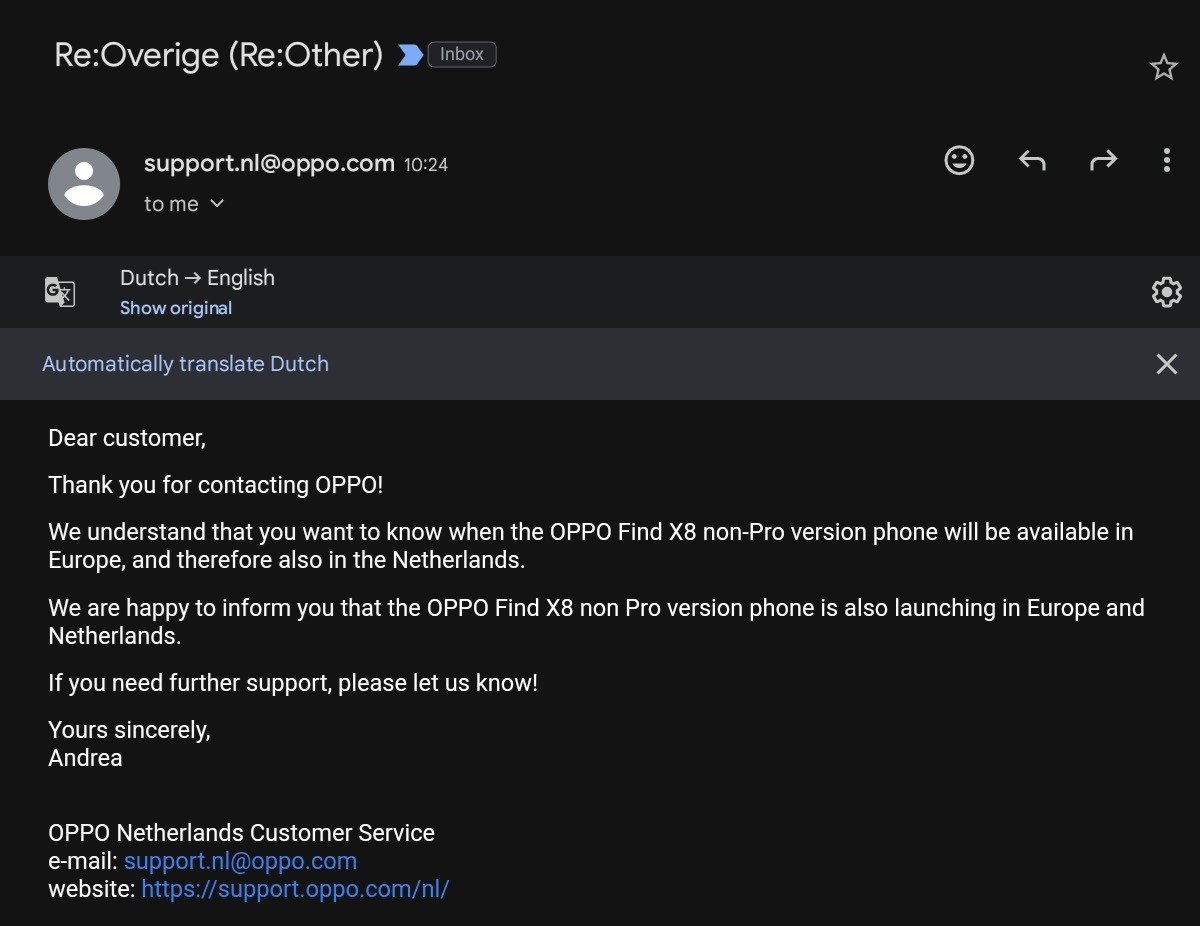Viewport: 1200px width, 926px height.
Task: Add an emoji reaction to email
Action: pyautogui.click(x=959, y=160)
